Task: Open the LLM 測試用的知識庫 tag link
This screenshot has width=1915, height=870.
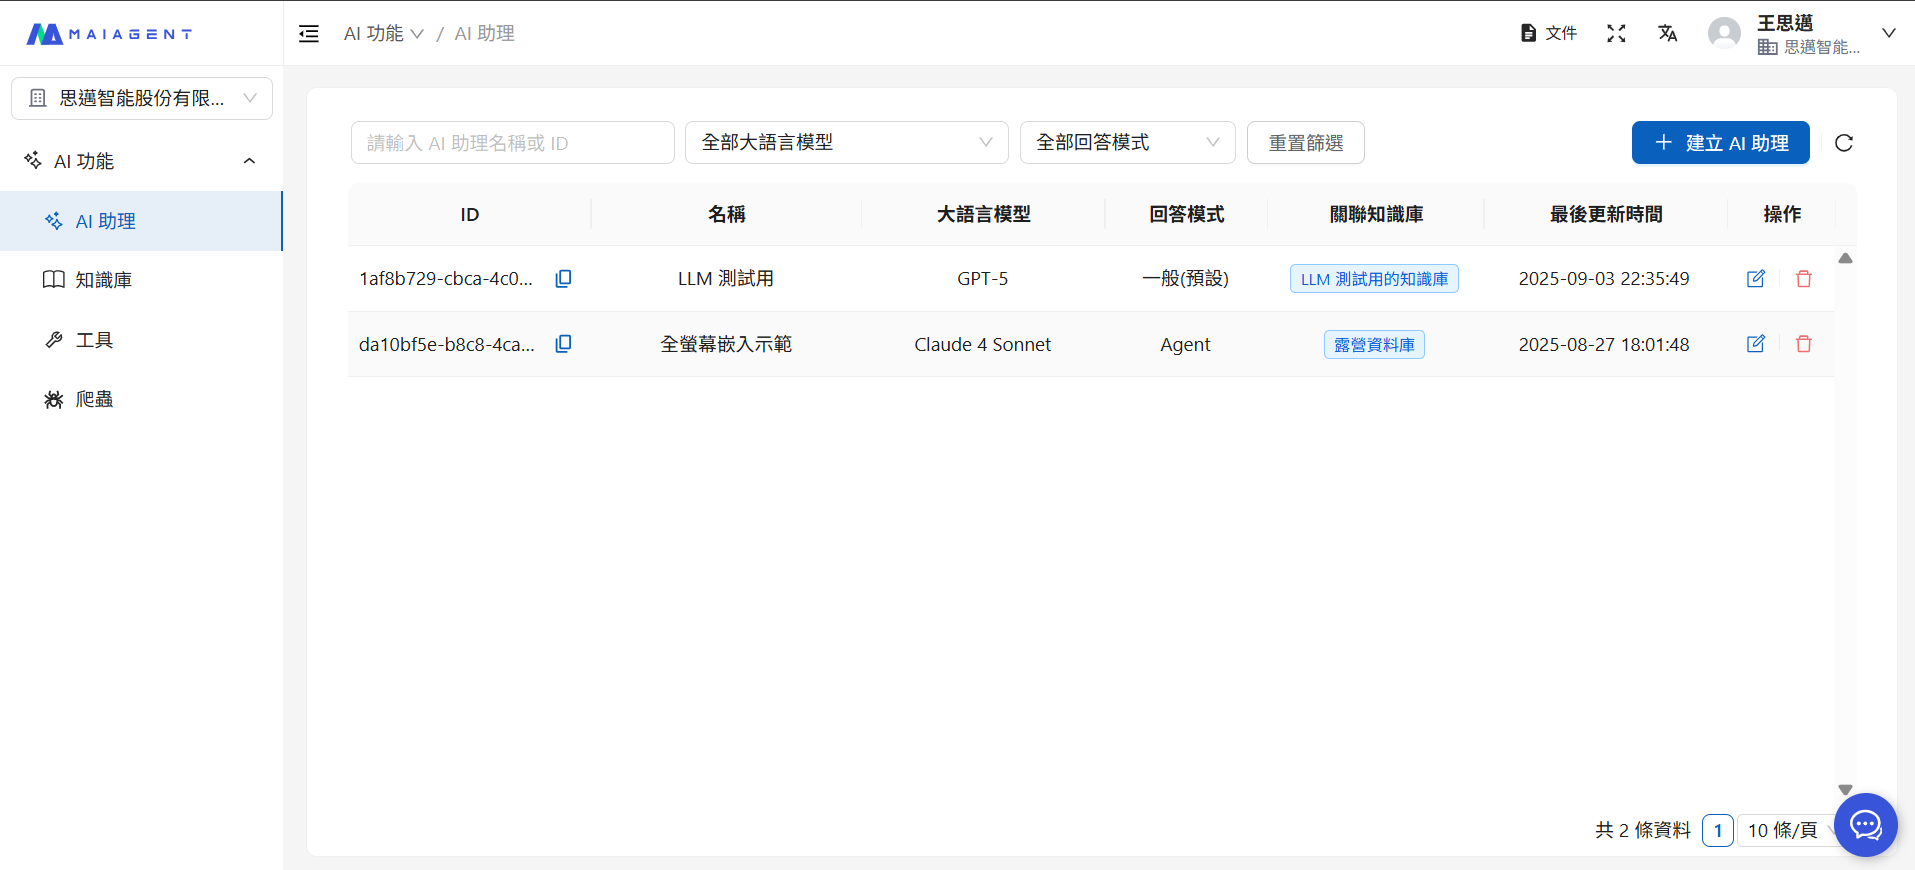Action: coord(1373,279)
